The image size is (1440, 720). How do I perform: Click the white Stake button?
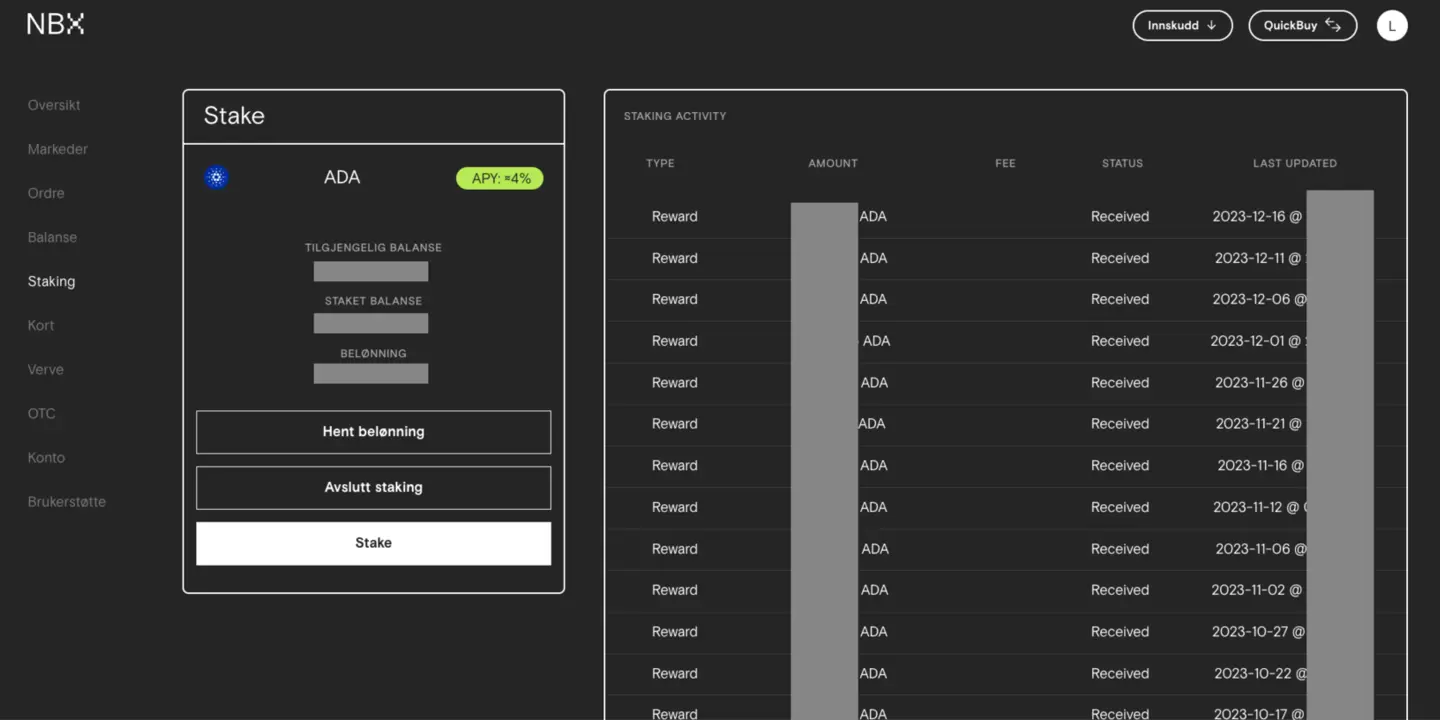coord(373,543)
